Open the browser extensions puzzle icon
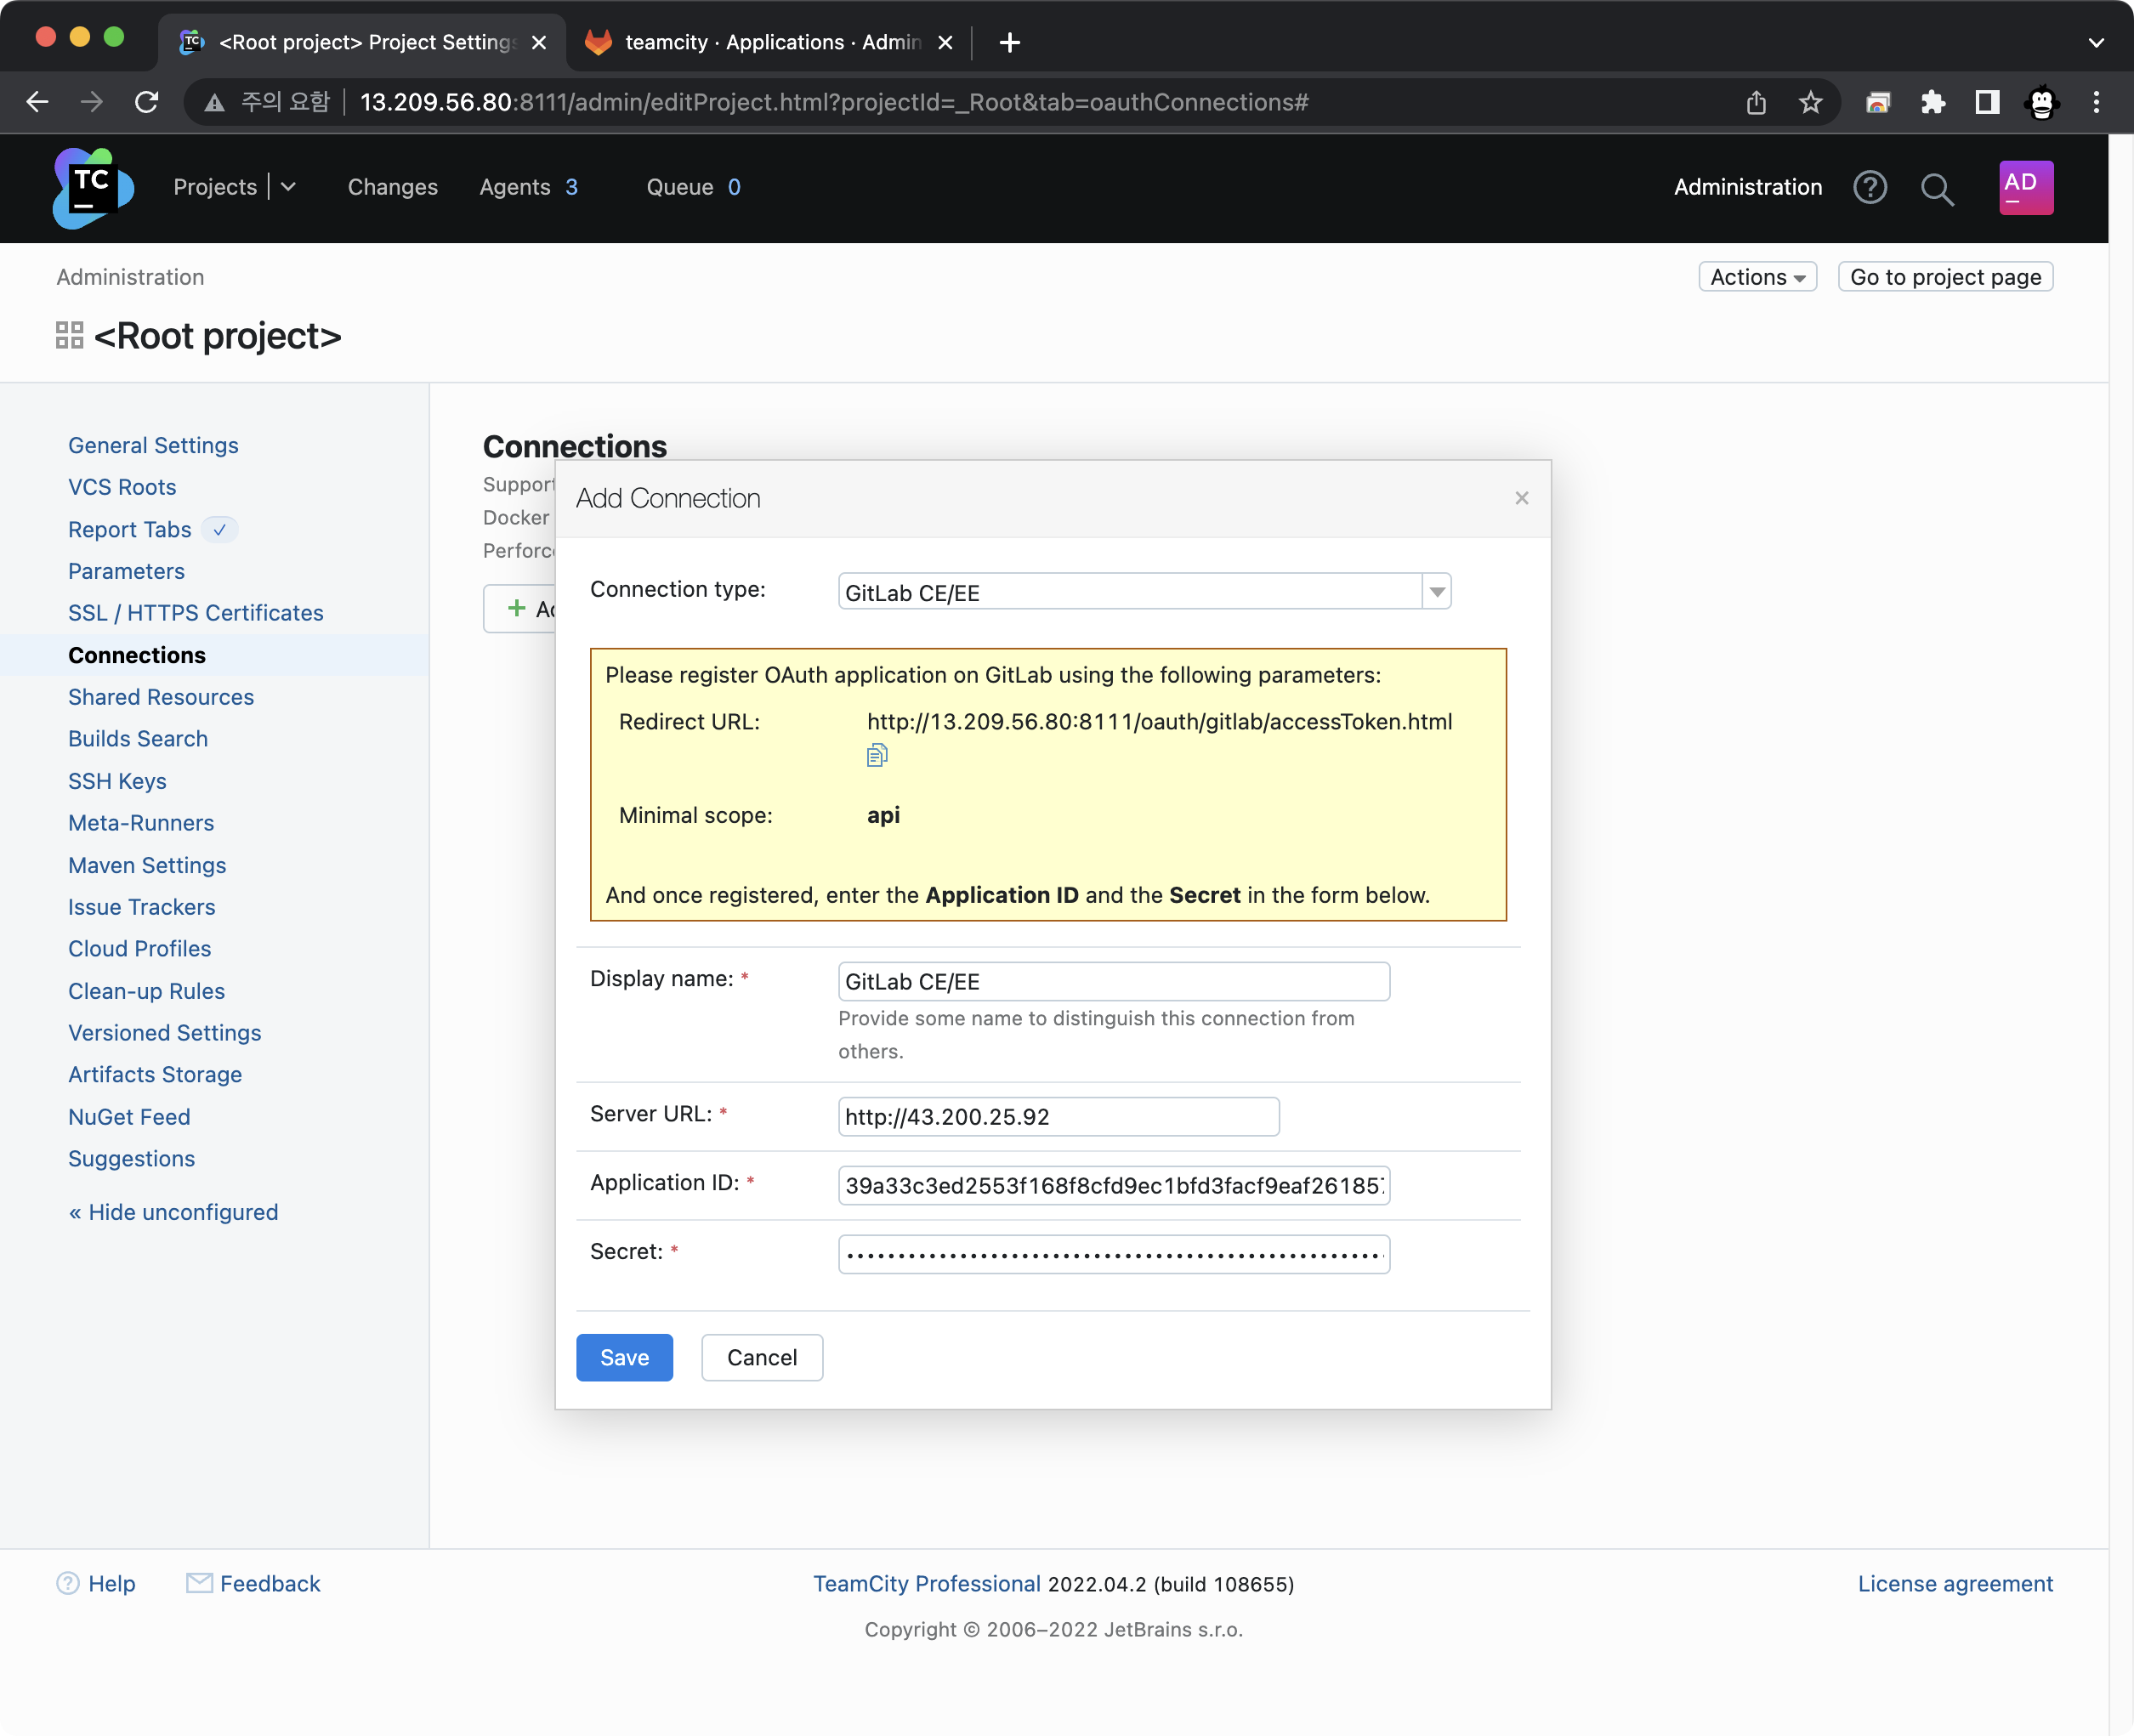Viewport: 2134px width, 1736px height. click(x=1933, y=102)
